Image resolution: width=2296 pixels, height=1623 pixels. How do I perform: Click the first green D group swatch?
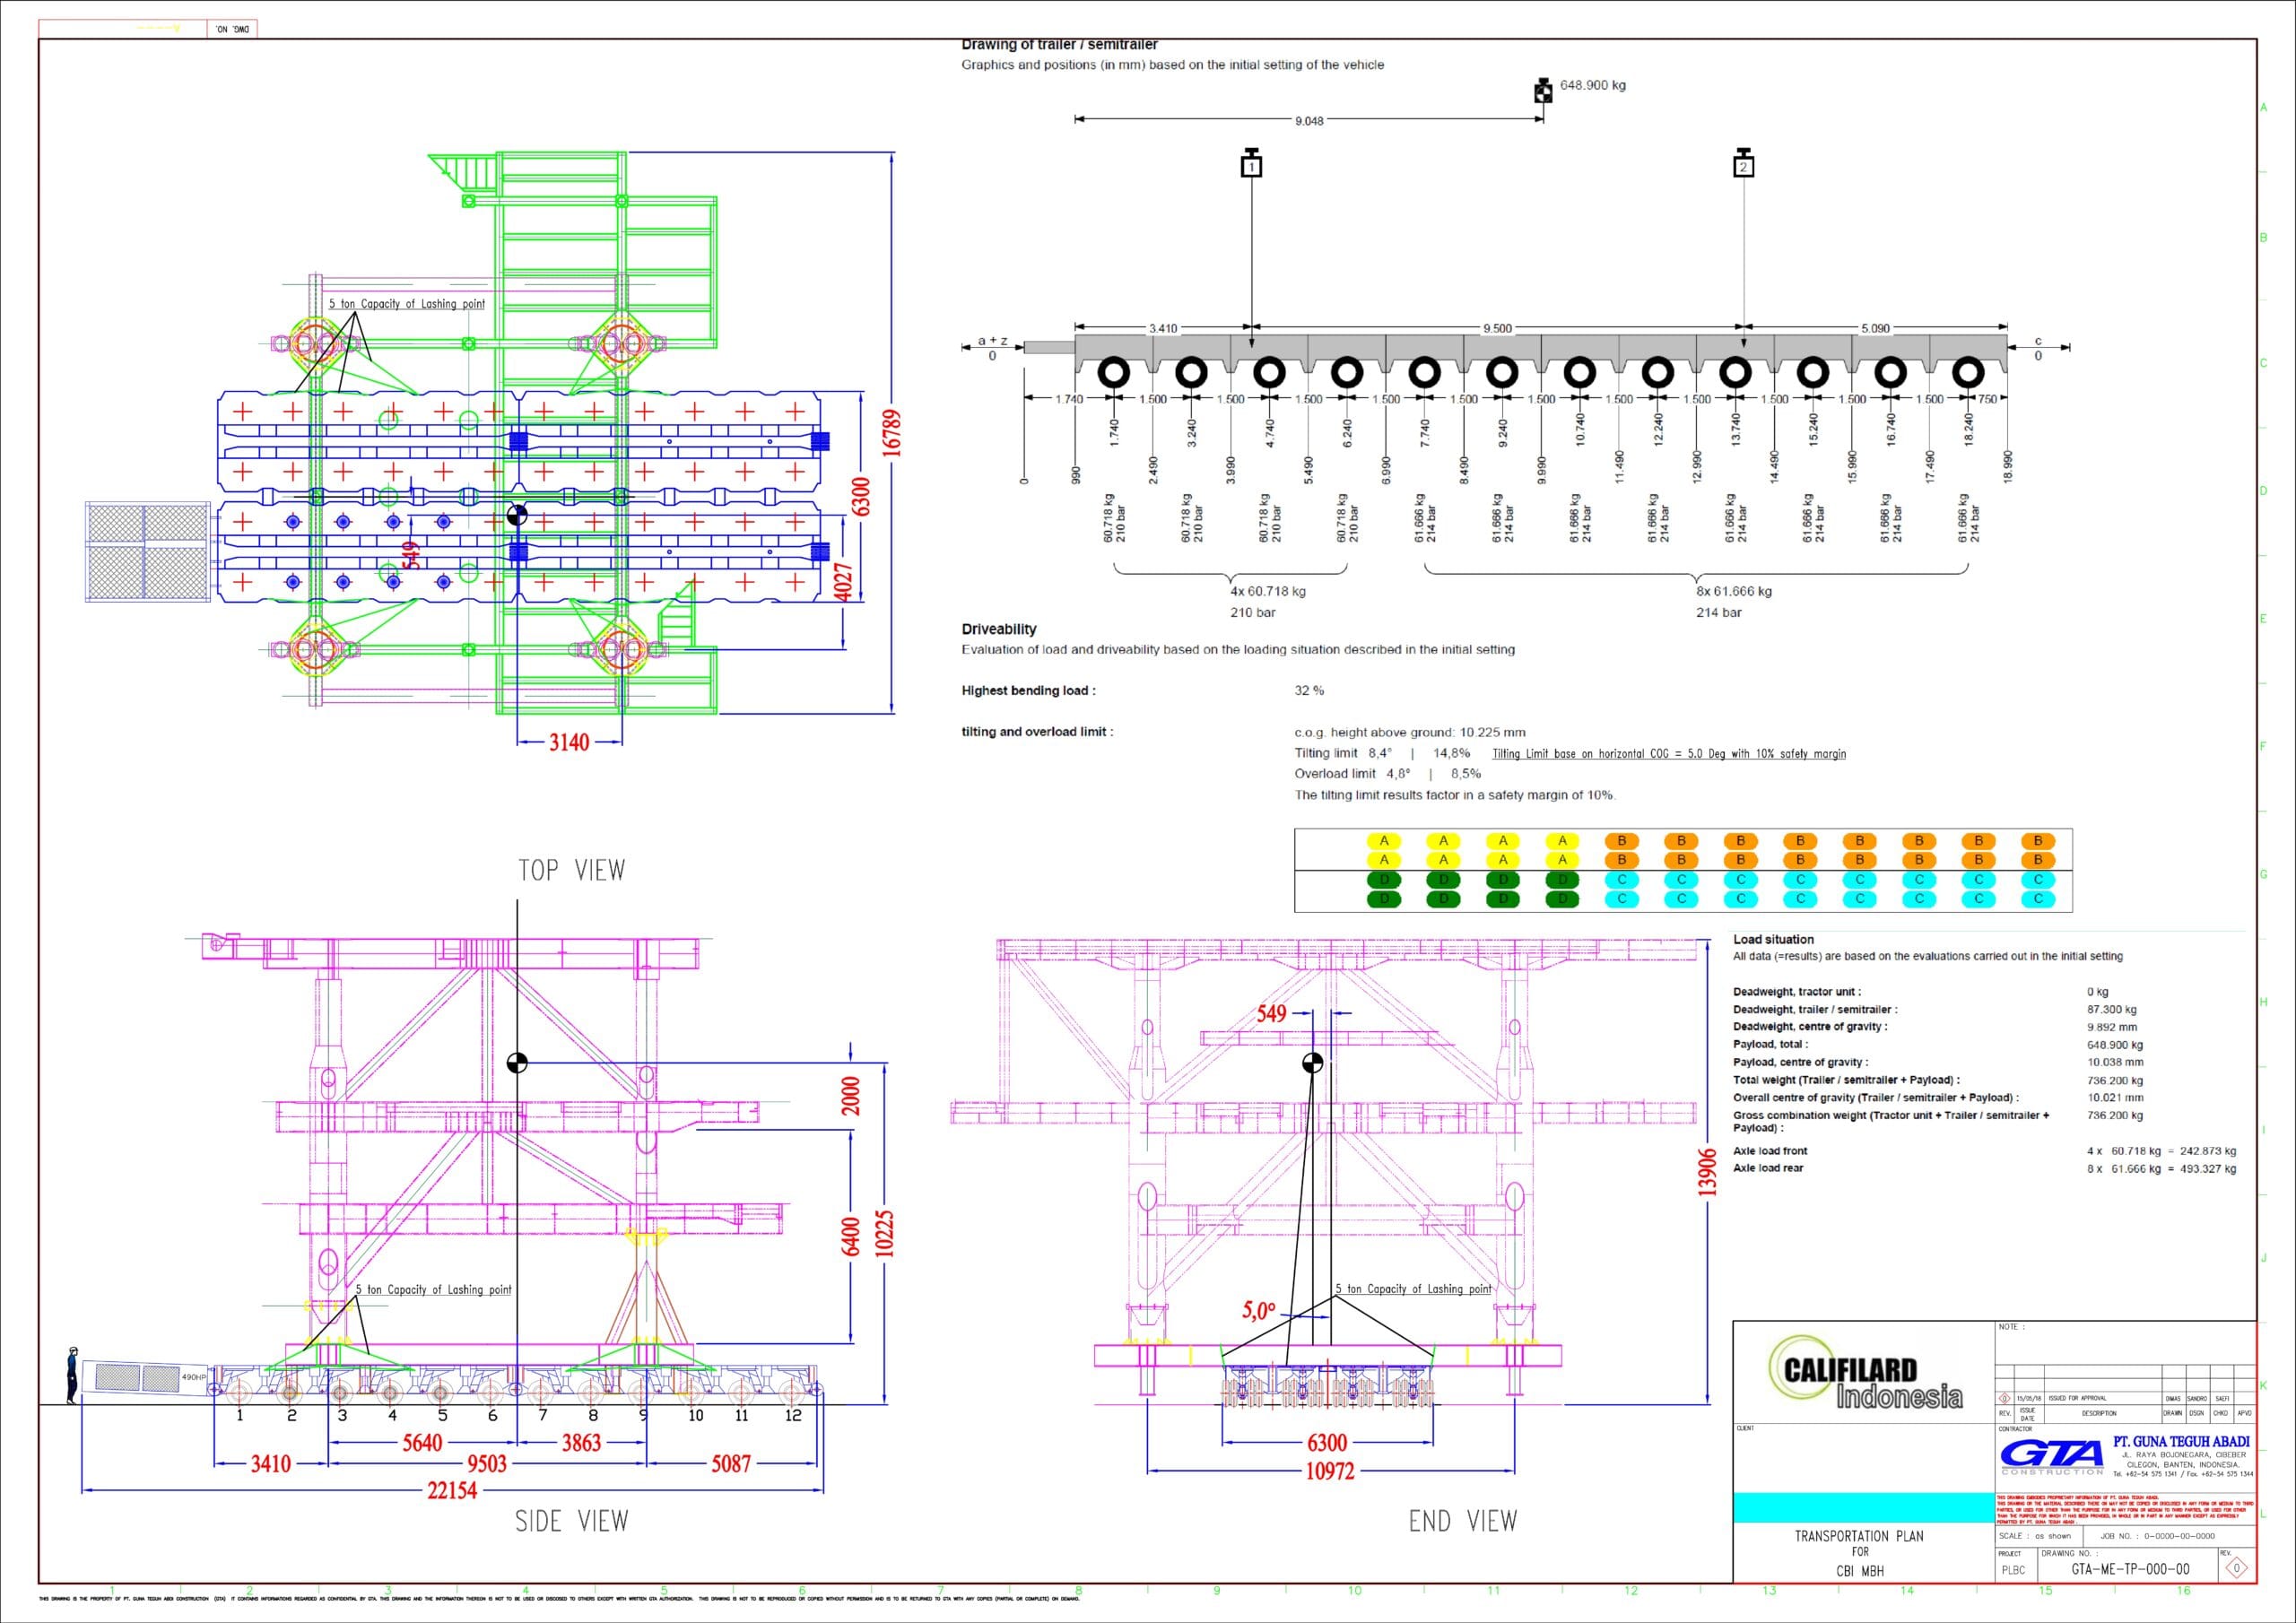pyautogui.click(x=1384, y=880)
